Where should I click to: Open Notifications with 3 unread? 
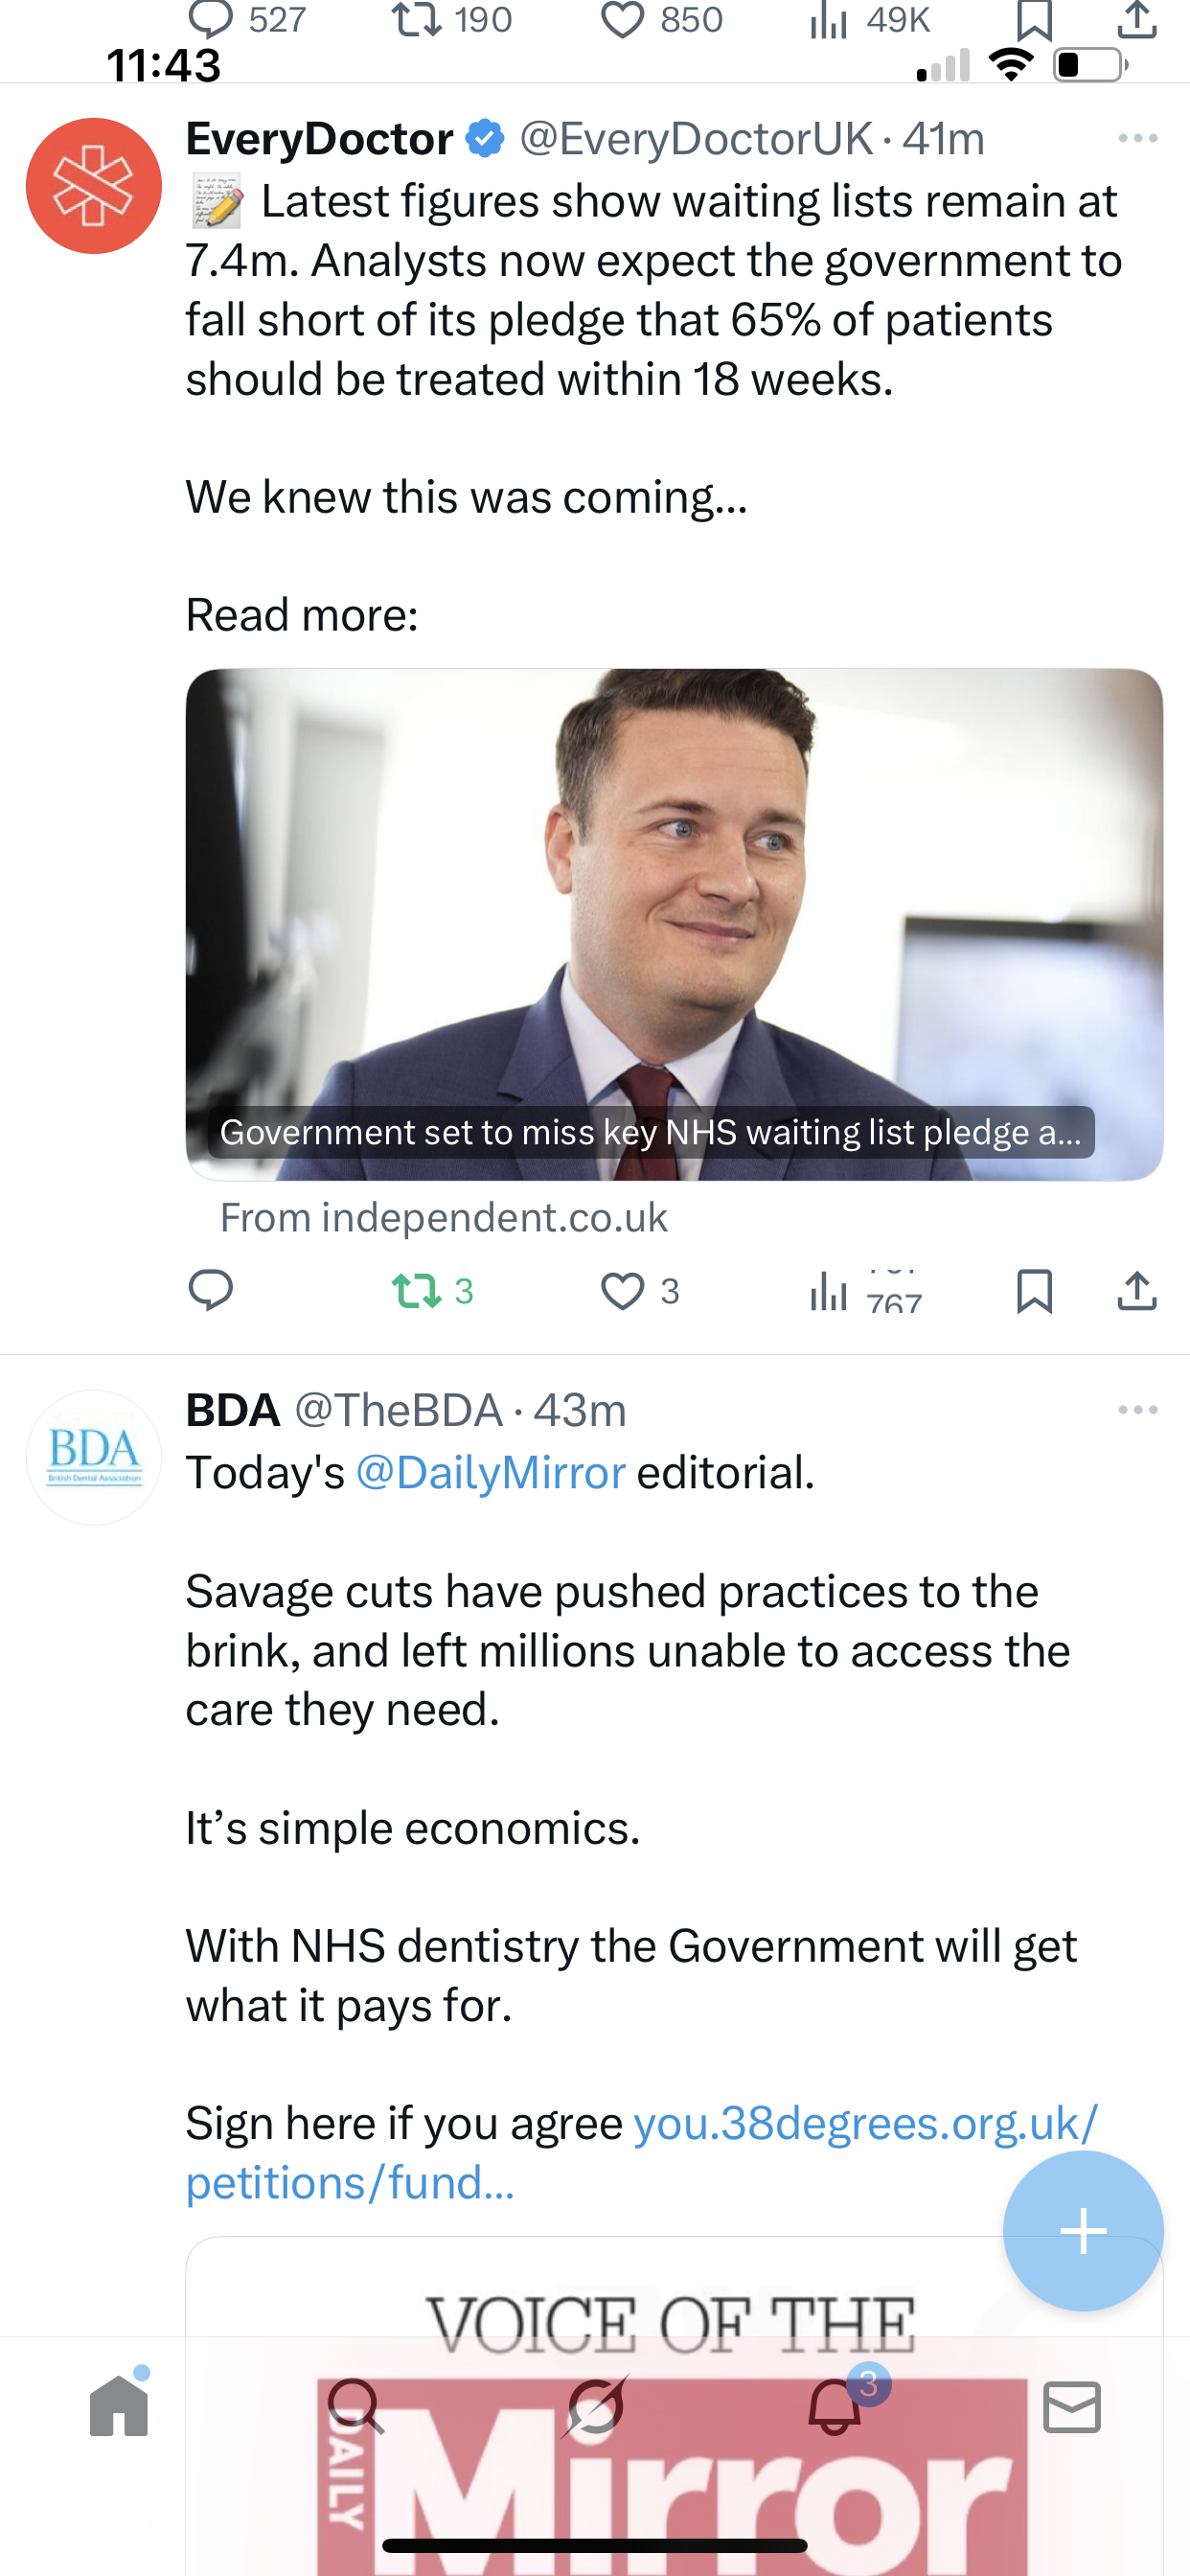pyautogui.click(x=835, y=2406)
